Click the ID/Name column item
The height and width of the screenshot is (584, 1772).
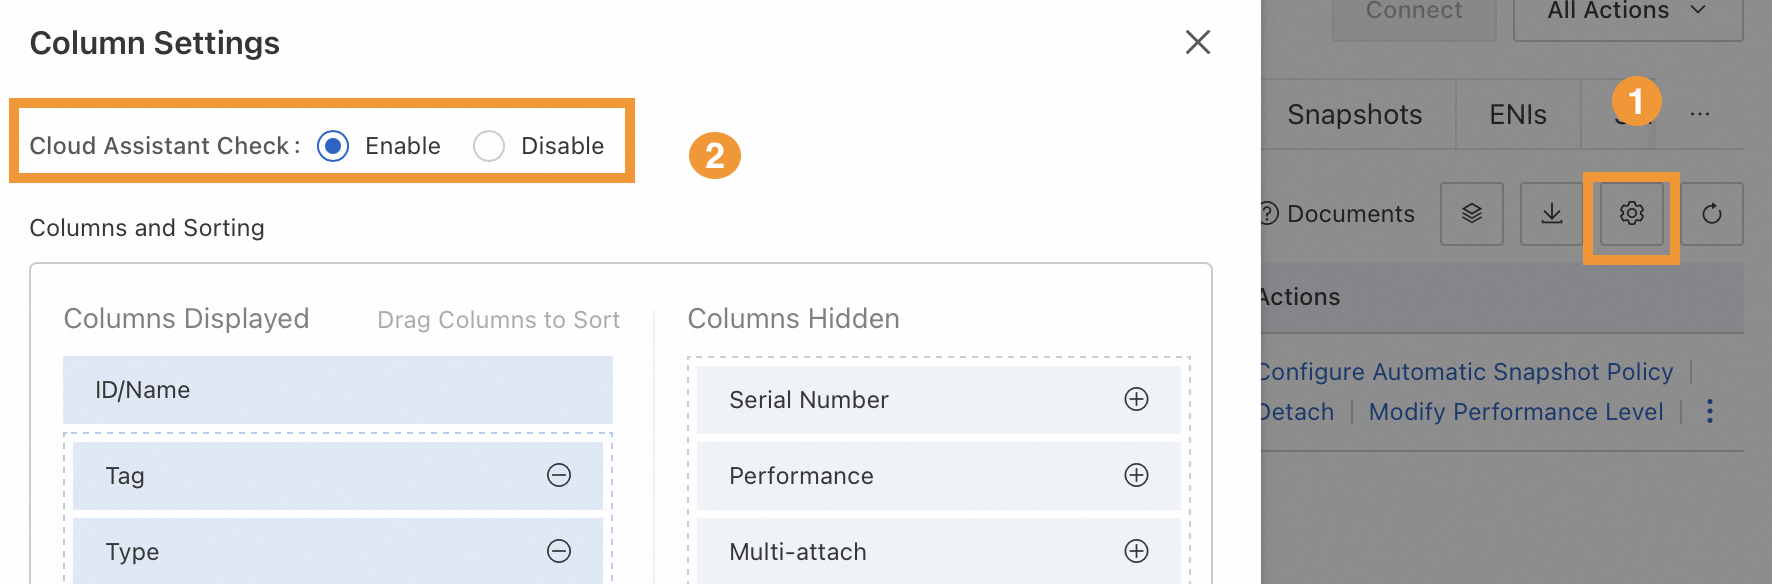[x=337, y=389]
